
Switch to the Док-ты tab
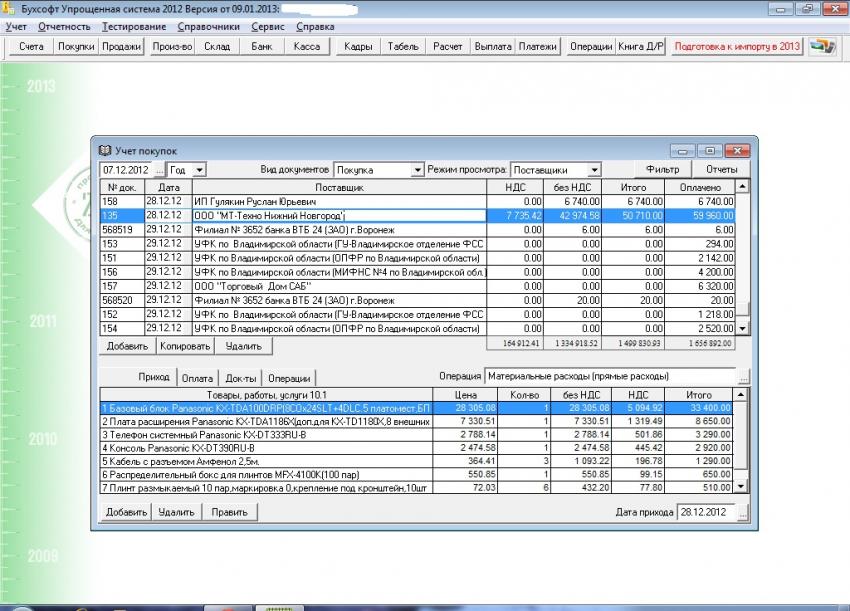coord(240,378)
